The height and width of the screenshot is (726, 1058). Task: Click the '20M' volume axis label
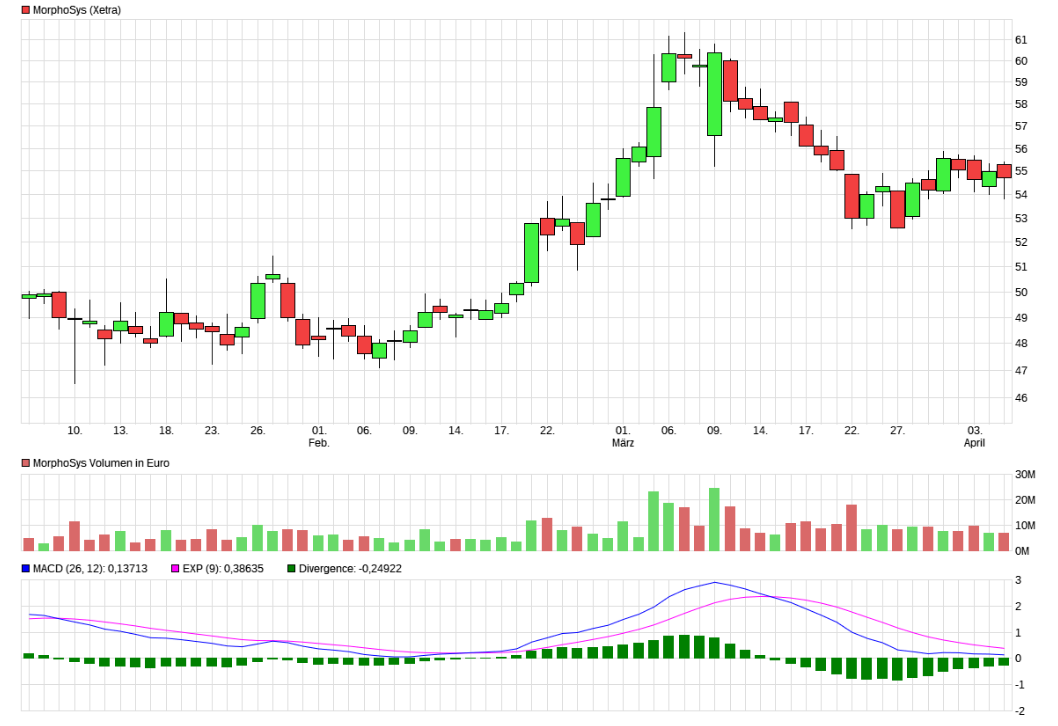click(x=1025, y=500)
